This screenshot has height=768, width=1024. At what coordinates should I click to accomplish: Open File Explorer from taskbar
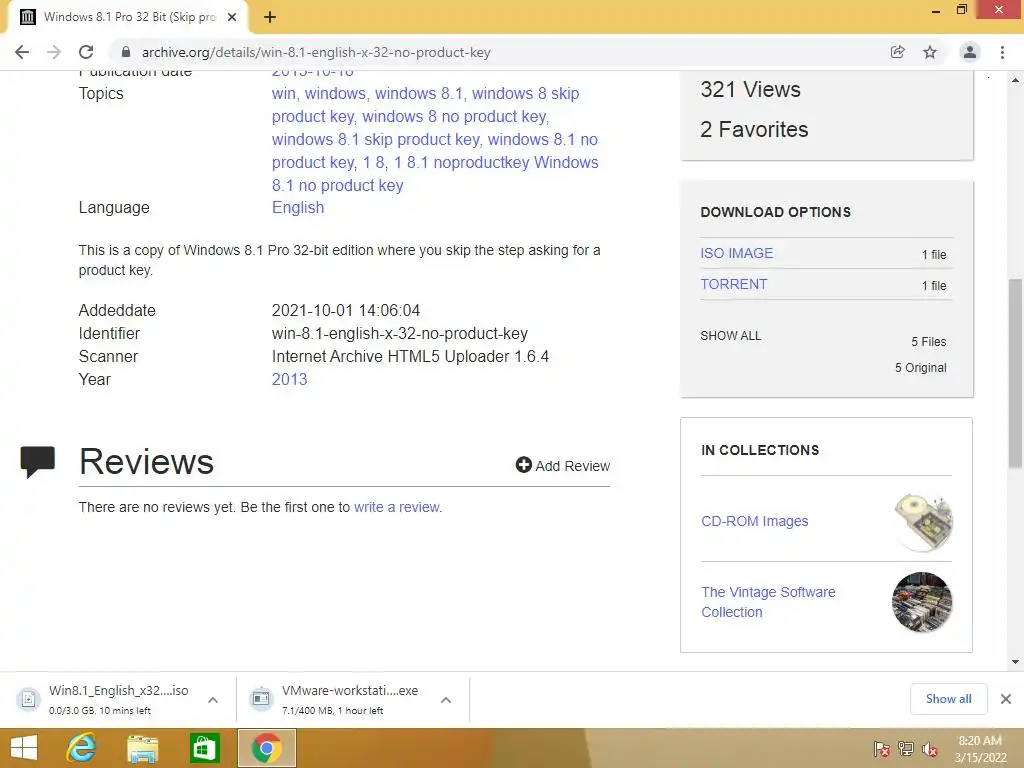point(142,748)
